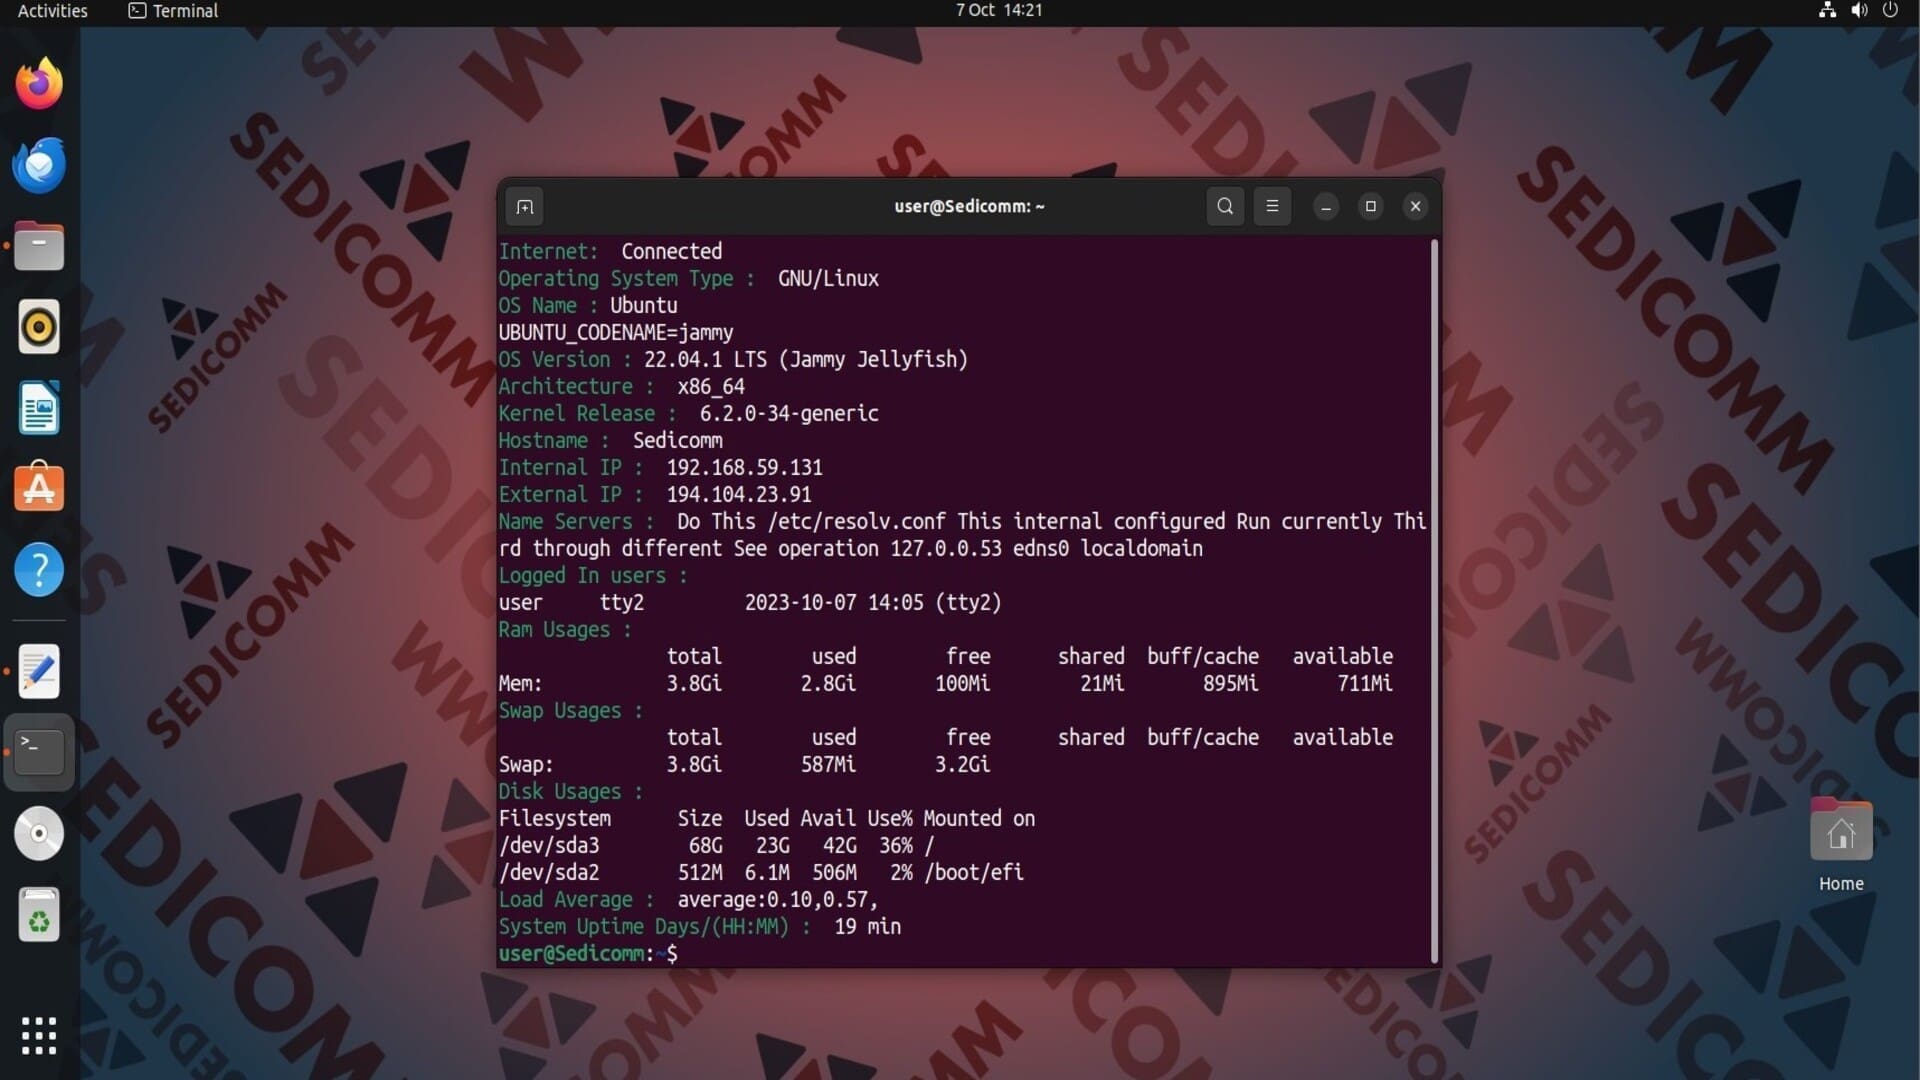Click External IP value 194.104.23.91
1920x1080 pixels.
[x=739, y=495]
